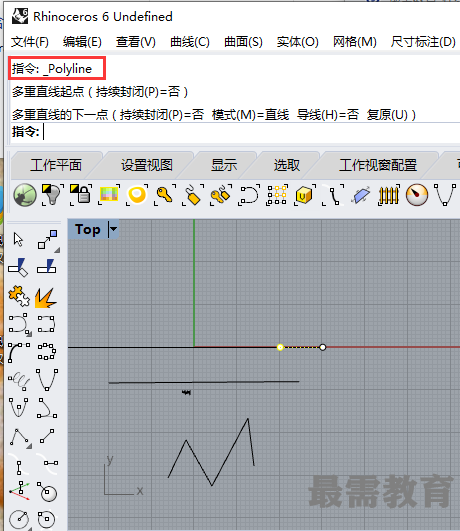This screenshot has width=460, height=531.
Task: Click the key with tags icon
Action: coord(221,195)
